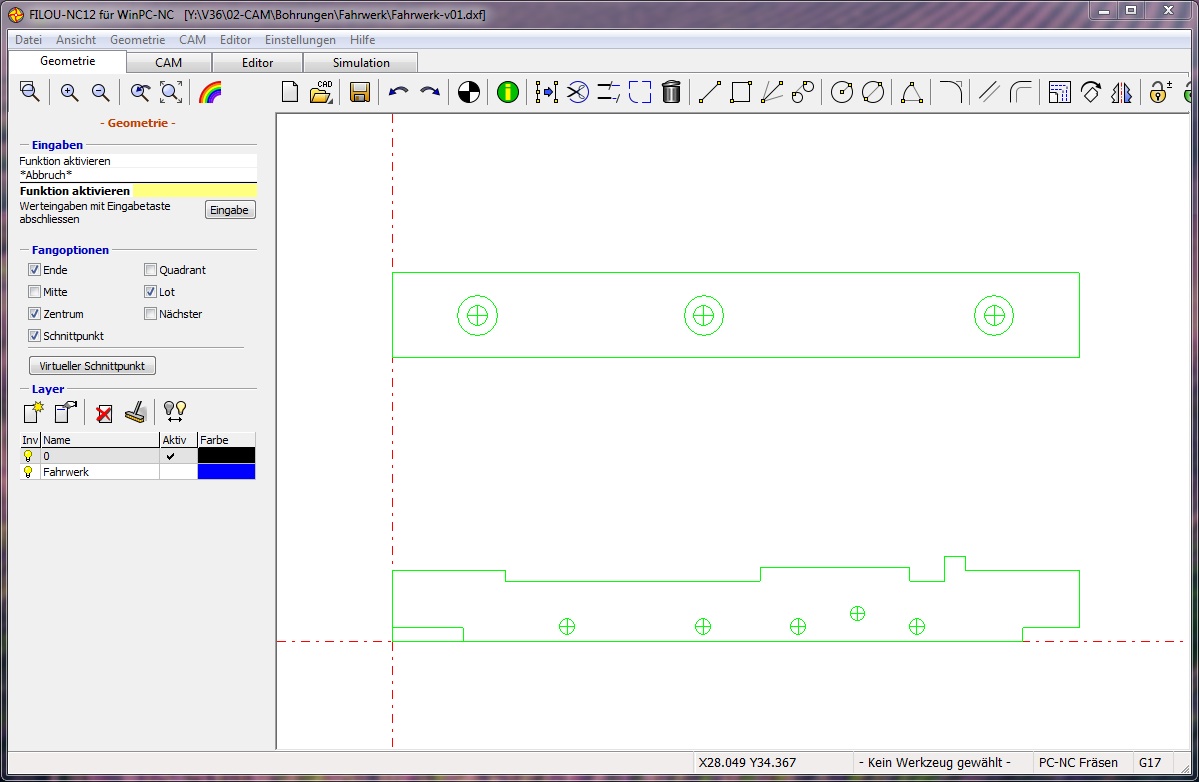Open the Geometrie menu in menu bar
Image resolution: width=1199 pixels, height=782 pixels.
tap(138, 40)
